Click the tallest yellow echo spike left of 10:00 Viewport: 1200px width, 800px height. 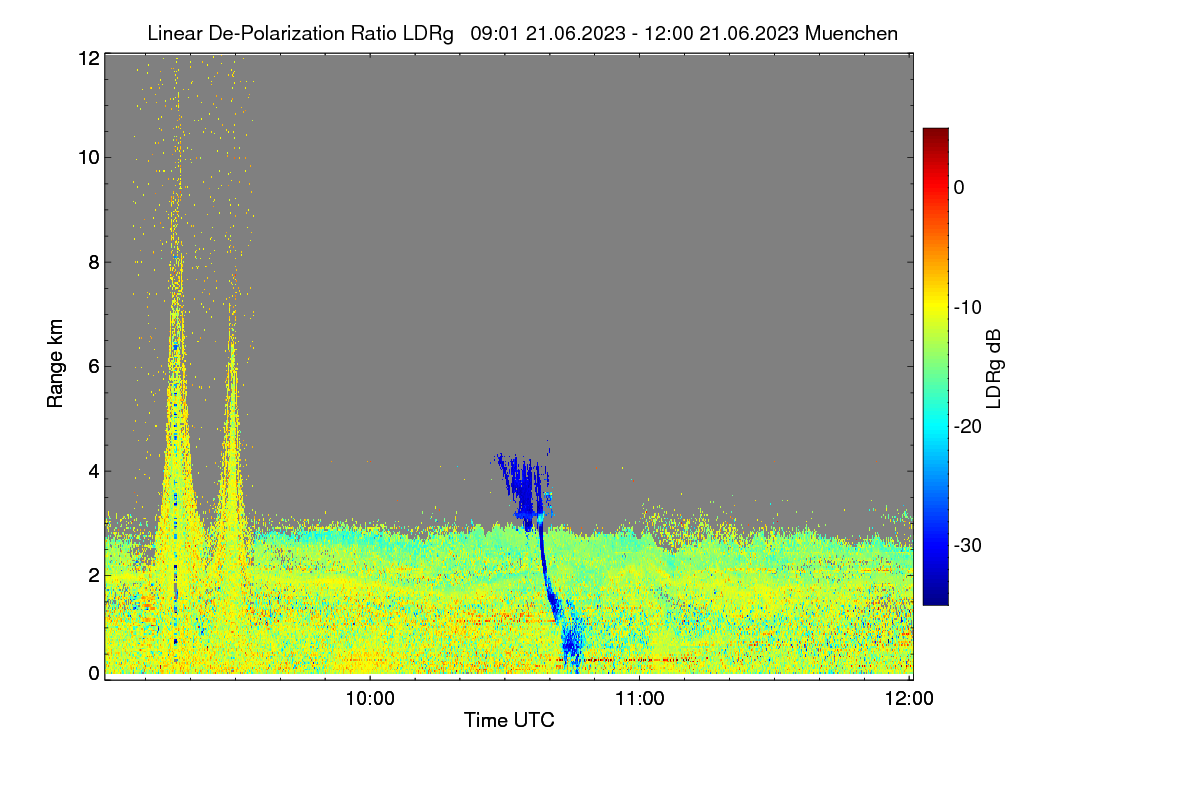[x=177, y=400]
